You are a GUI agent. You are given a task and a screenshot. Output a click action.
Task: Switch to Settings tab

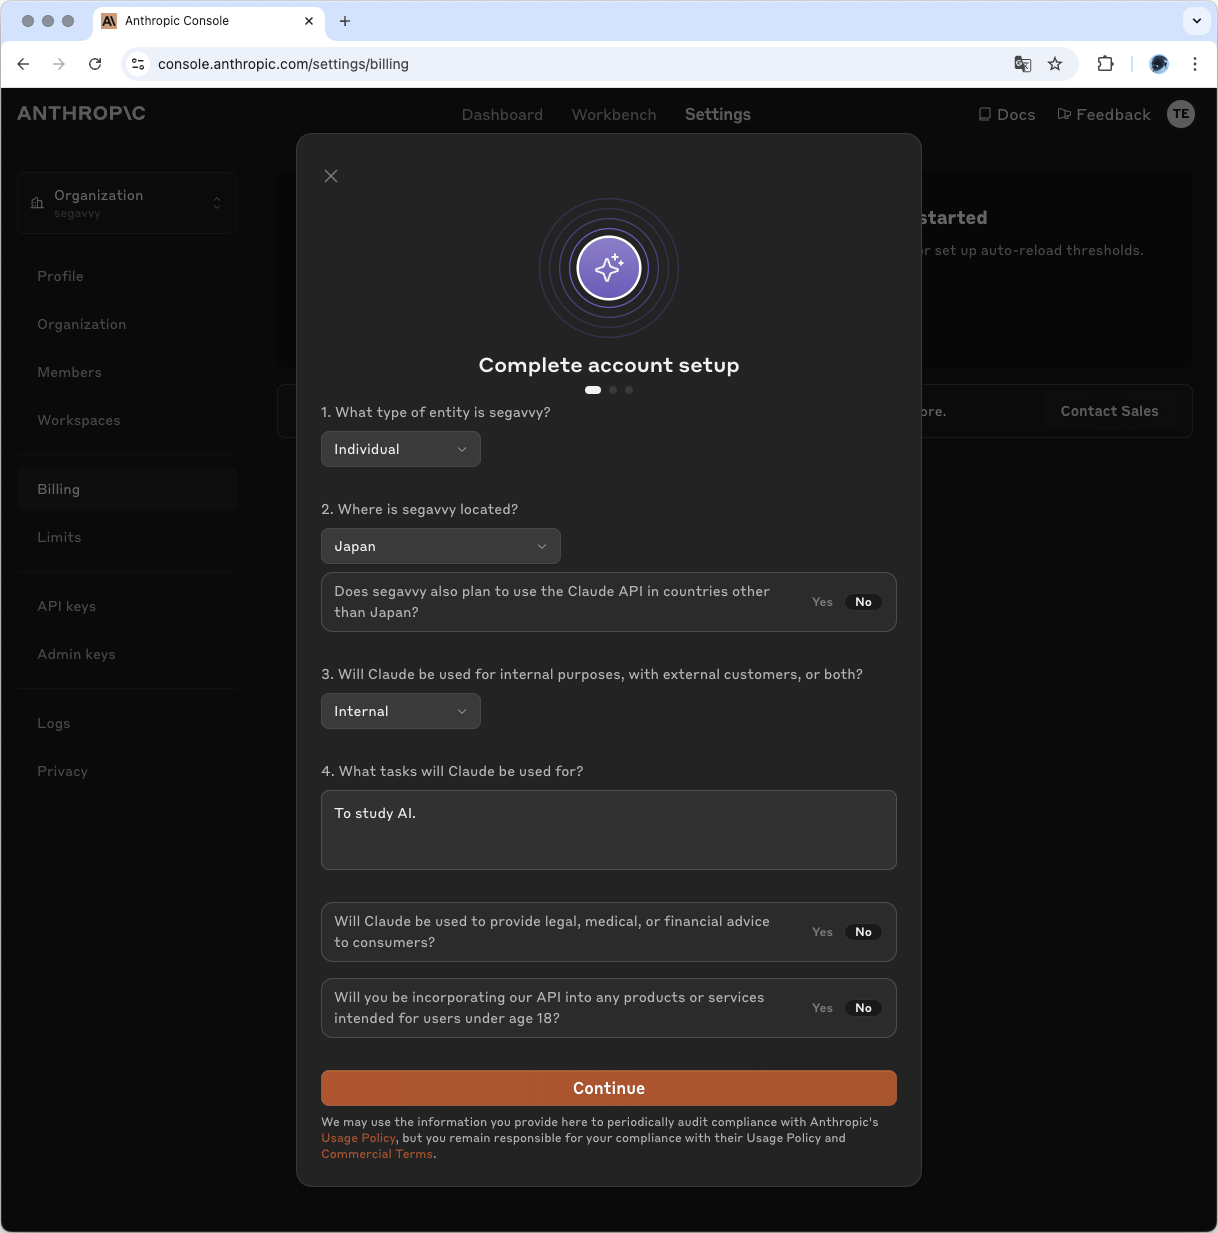point(718,114)
